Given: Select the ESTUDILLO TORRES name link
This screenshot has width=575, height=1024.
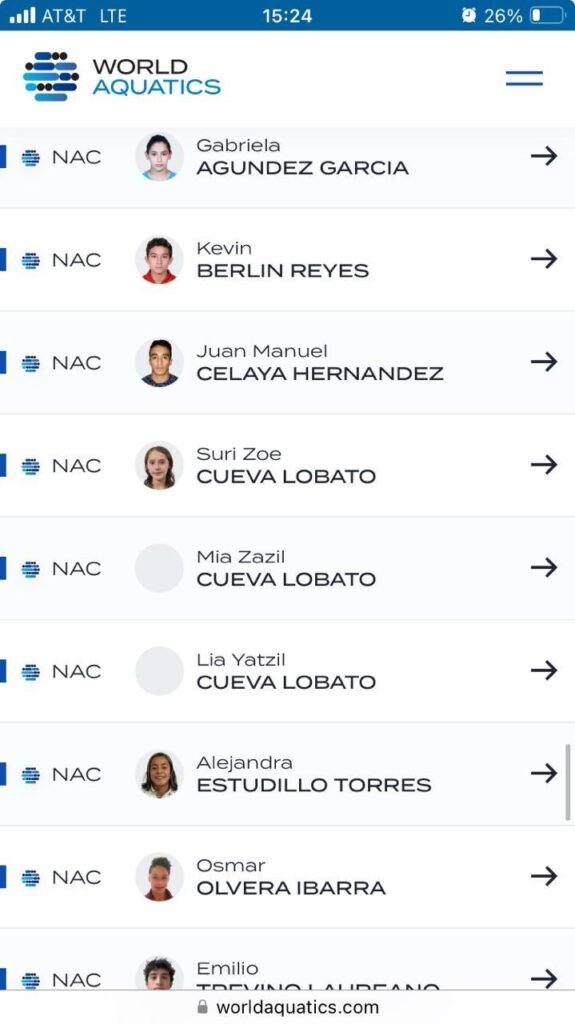Looking at the screenshot, I should pyautogui.click(x=314, y=785).
